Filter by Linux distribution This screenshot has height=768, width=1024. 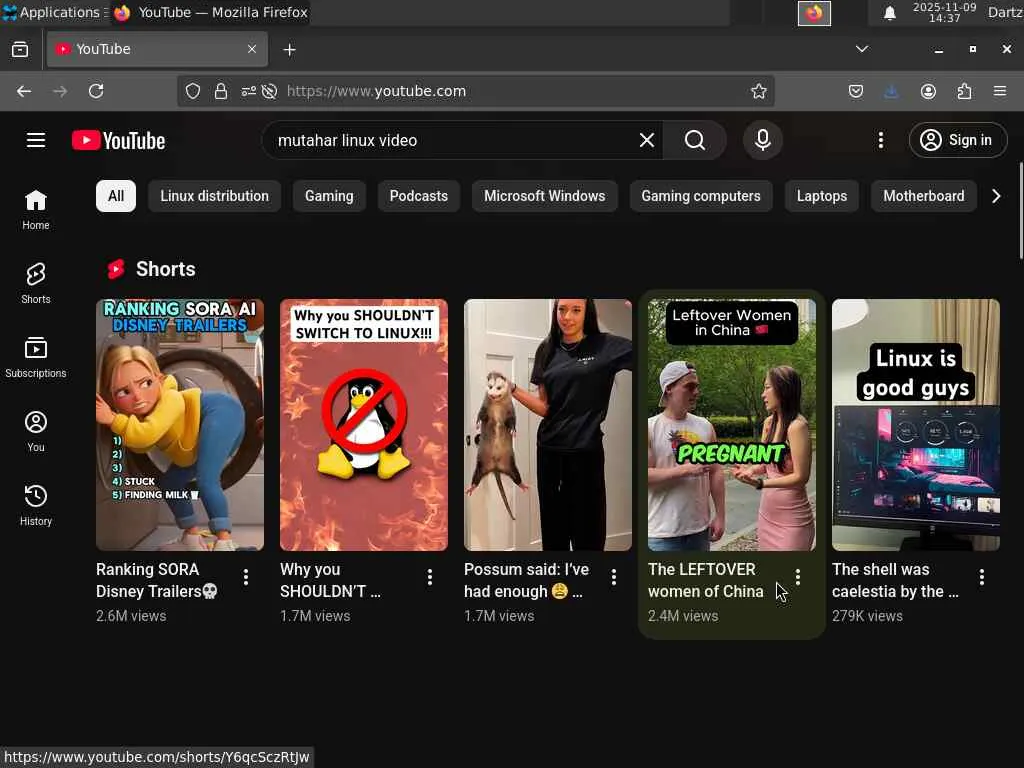(214, 196)
